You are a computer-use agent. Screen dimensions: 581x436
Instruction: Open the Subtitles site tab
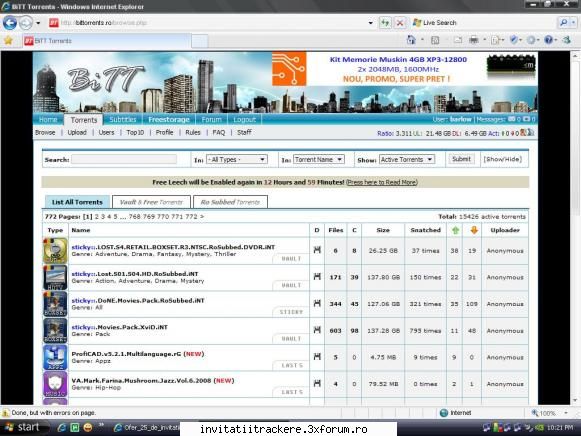tap(123, 120)
